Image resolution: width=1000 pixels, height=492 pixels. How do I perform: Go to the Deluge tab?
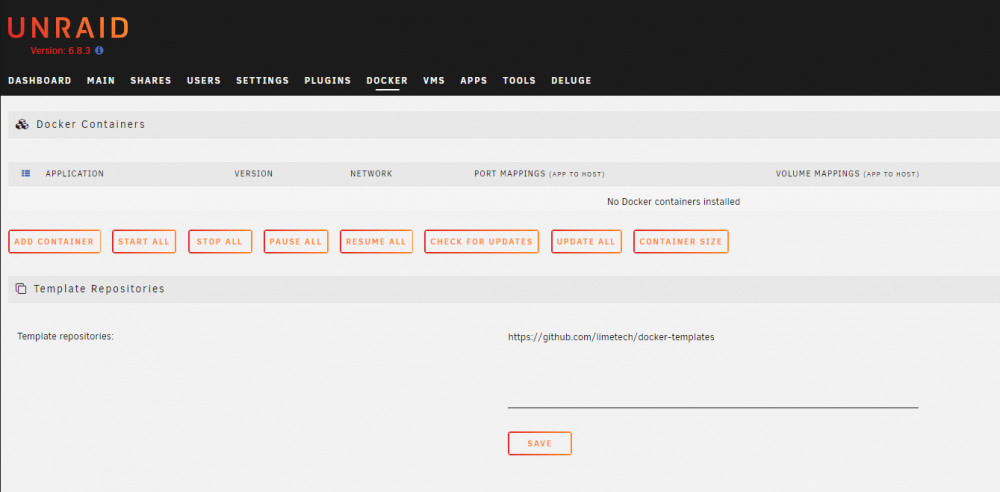pyautogui.click(x=571, y=81)
